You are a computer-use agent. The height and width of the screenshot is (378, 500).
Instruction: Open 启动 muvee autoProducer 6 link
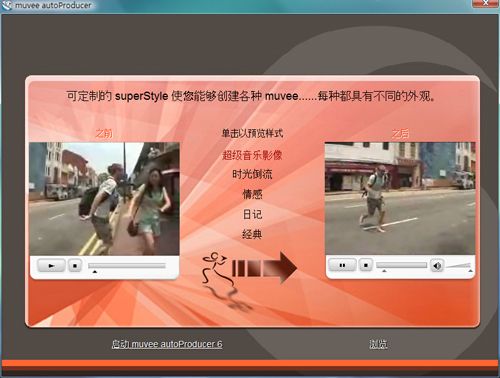(x=167, y=344)
